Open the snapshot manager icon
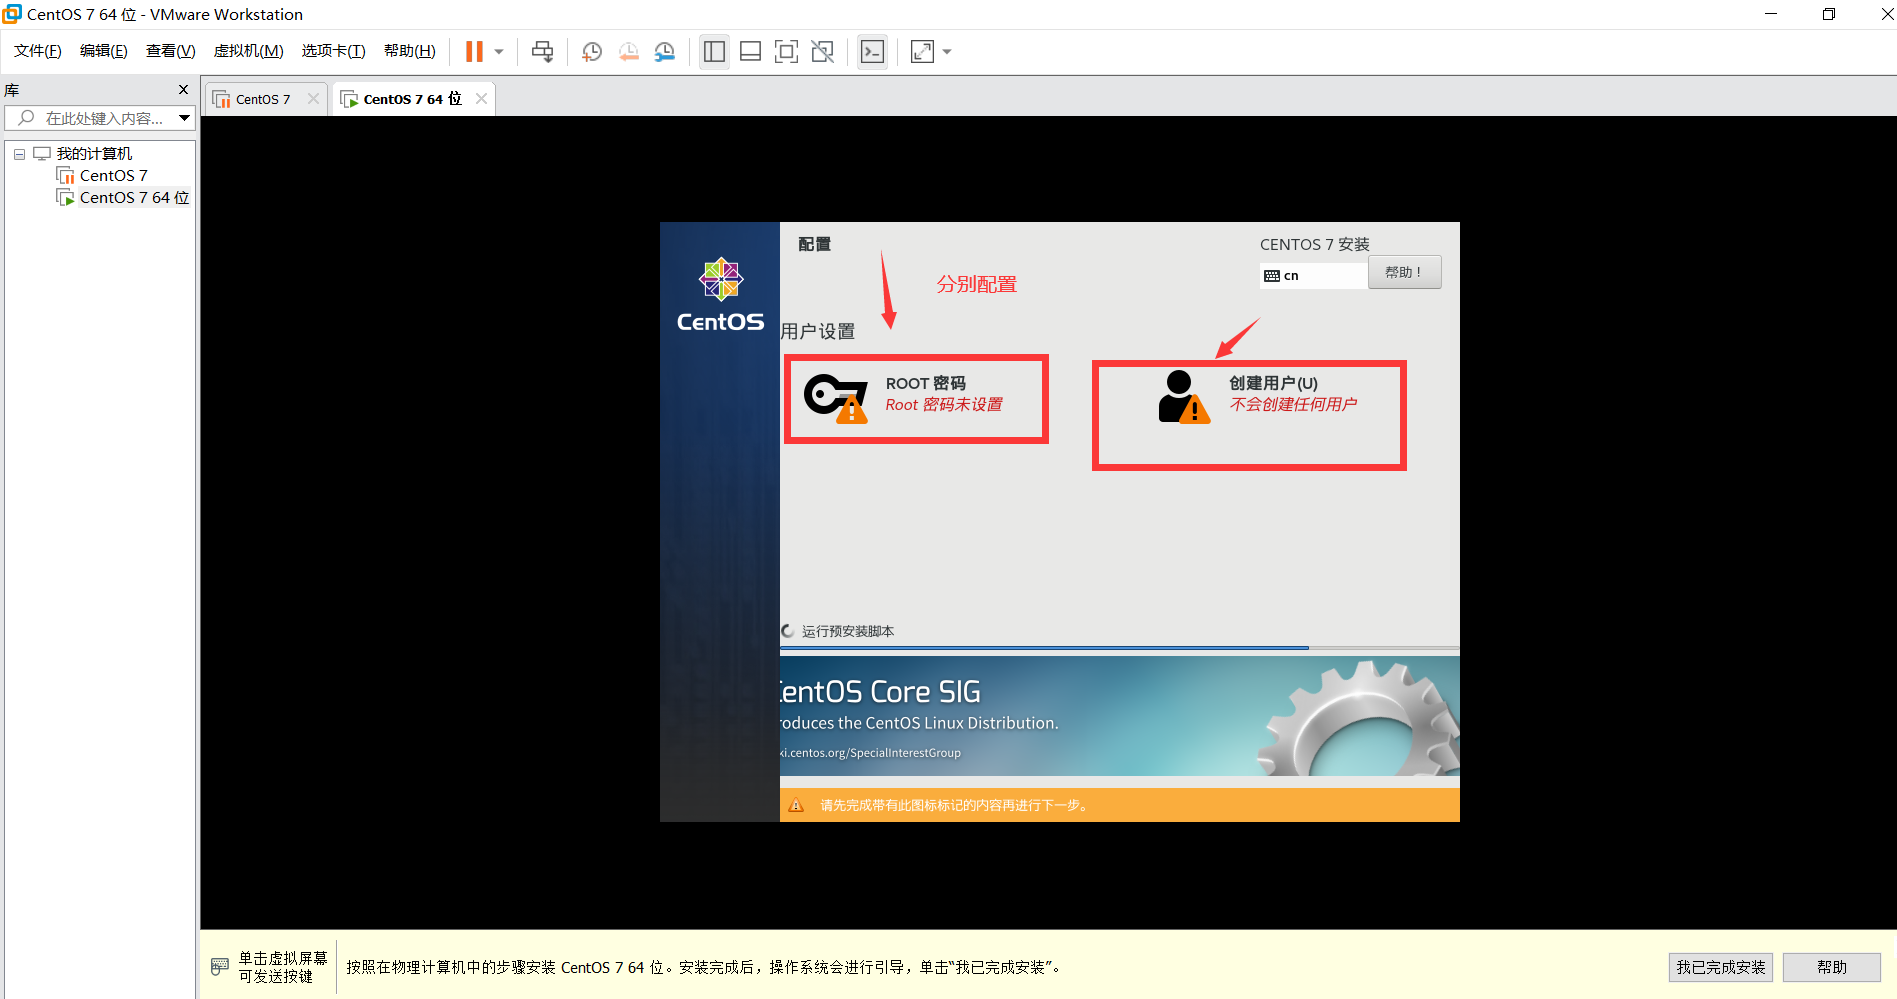Viewport: 1897px width, 999px height. tap(665, 51)
